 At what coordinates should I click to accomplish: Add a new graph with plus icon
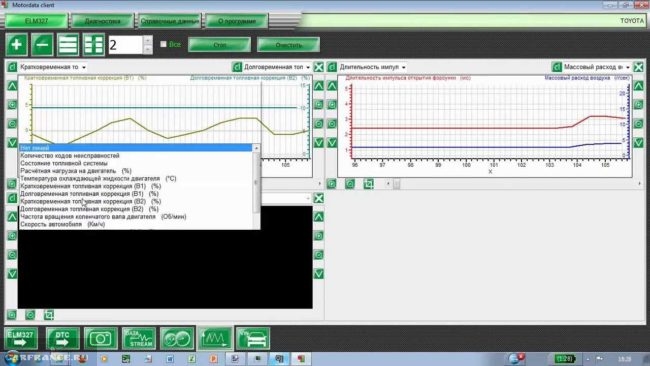[x=17, y=45]
